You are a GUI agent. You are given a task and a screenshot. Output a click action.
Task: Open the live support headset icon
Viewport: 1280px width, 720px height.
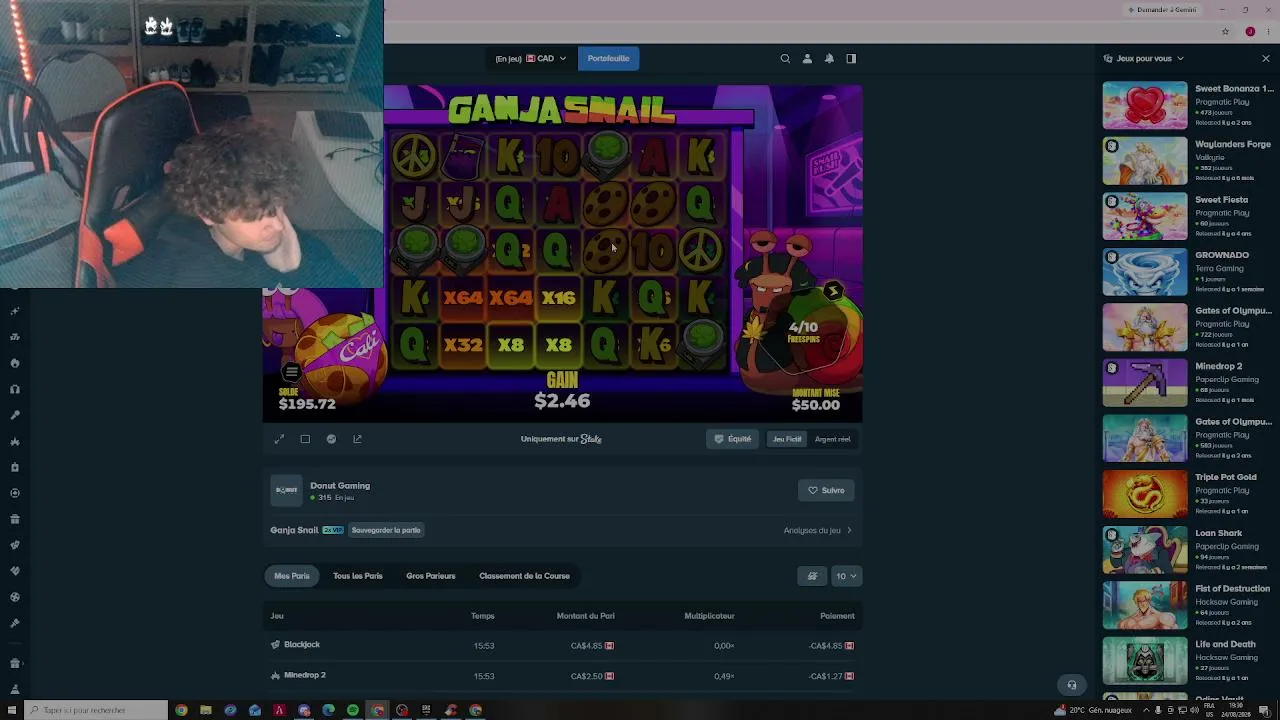click(1071, 685)
